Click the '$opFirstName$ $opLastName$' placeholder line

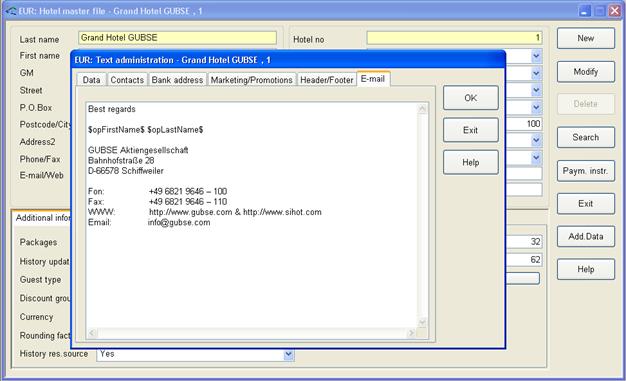[145, 130]
